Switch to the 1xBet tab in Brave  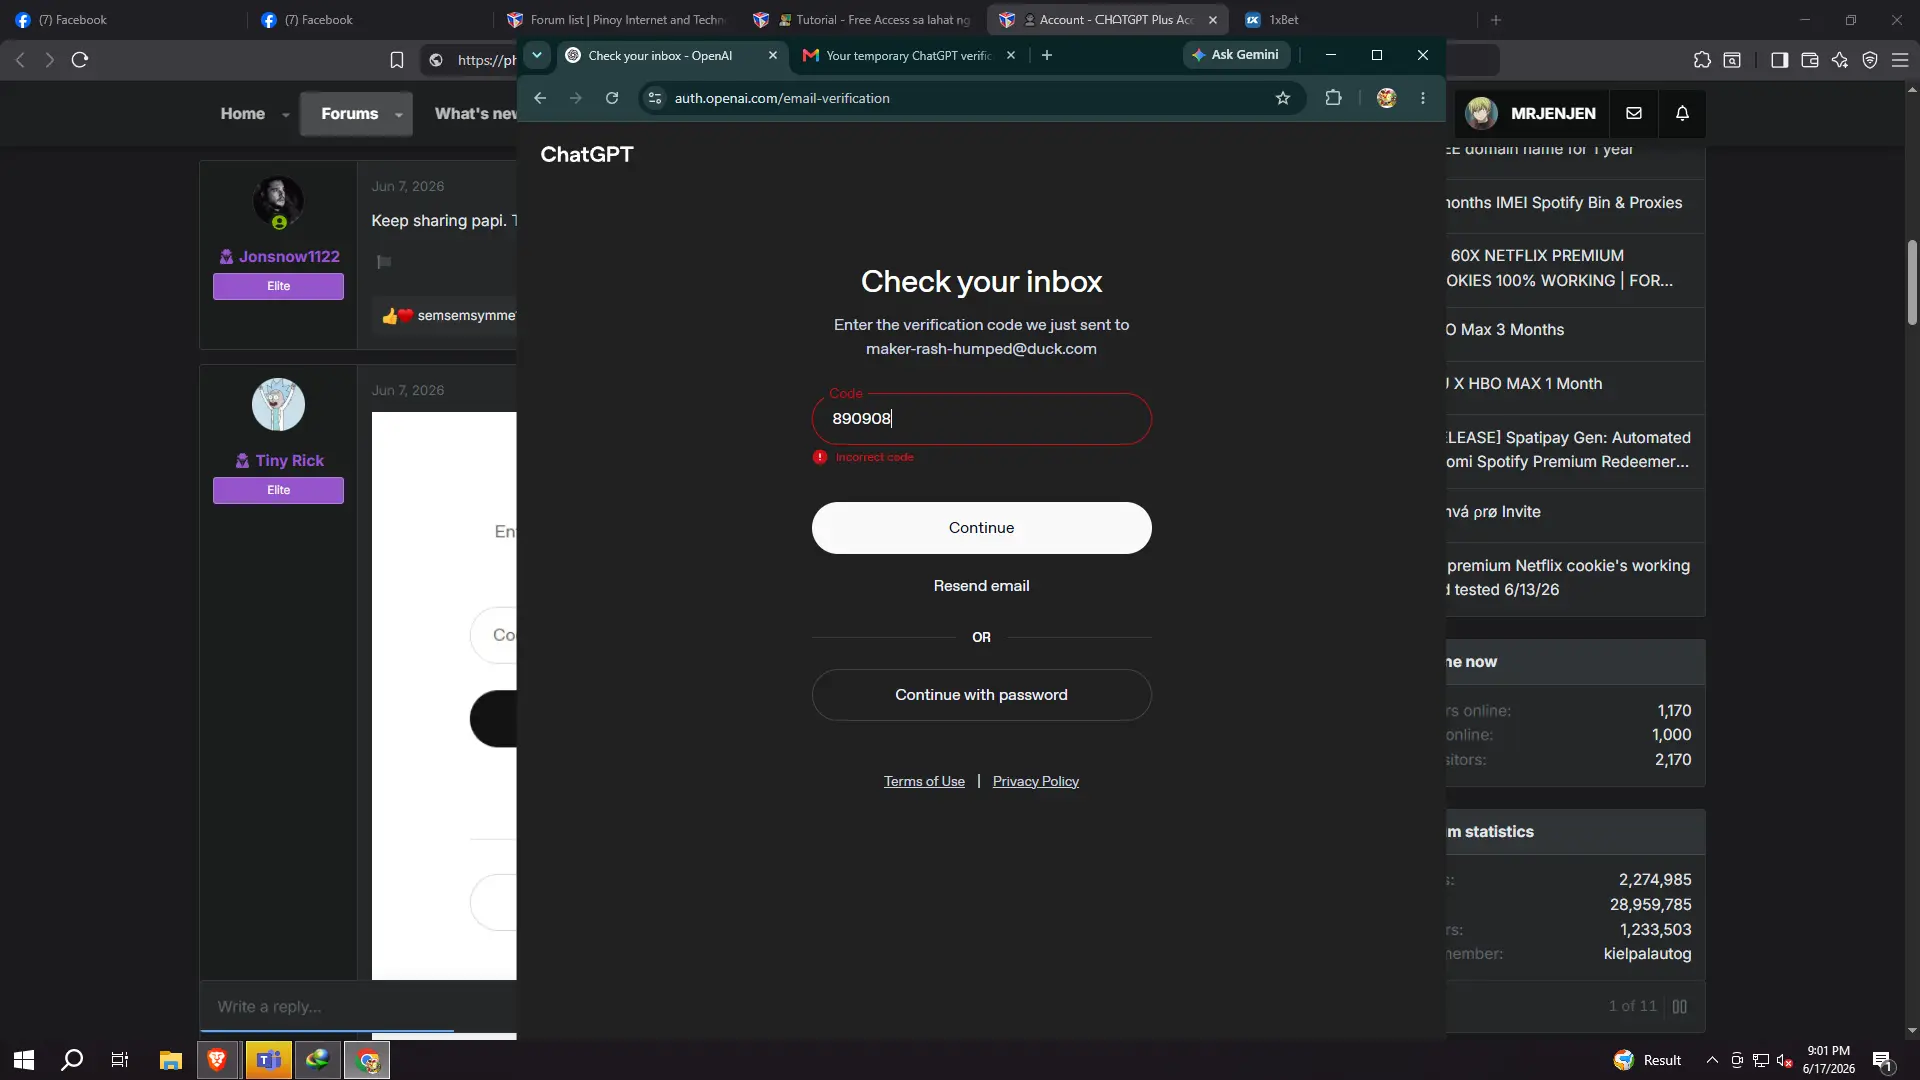[x=1283, y=19]
